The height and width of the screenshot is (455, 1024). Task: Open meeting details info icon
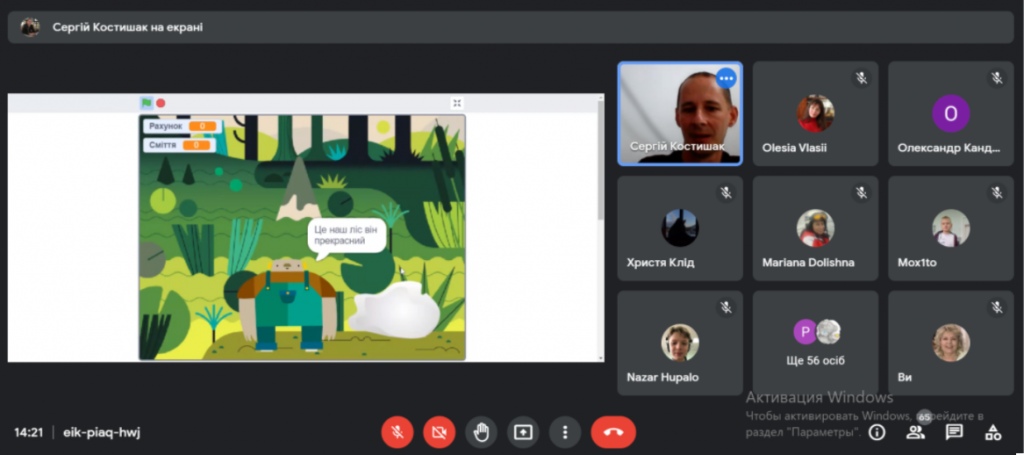(877, 432)
